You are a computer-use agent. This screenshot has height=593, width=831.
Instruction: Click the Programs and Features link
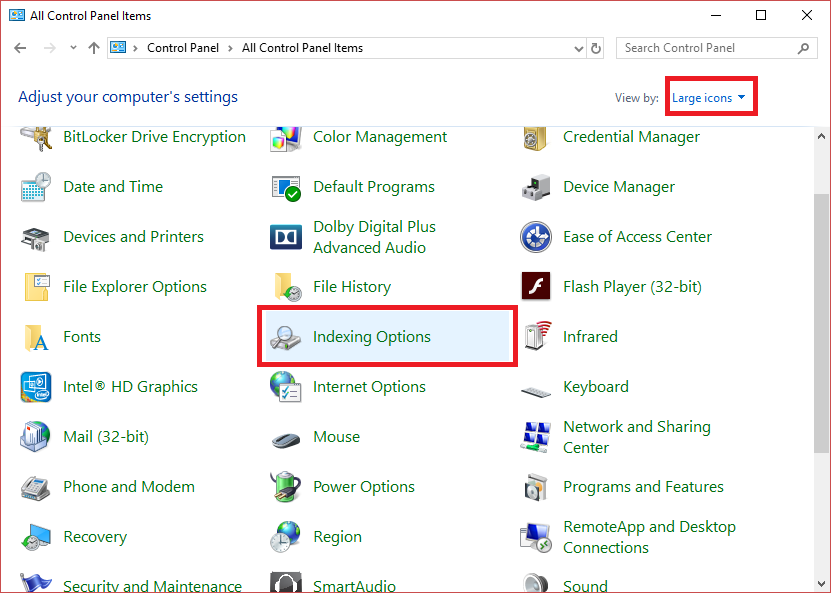coord(643,487)
